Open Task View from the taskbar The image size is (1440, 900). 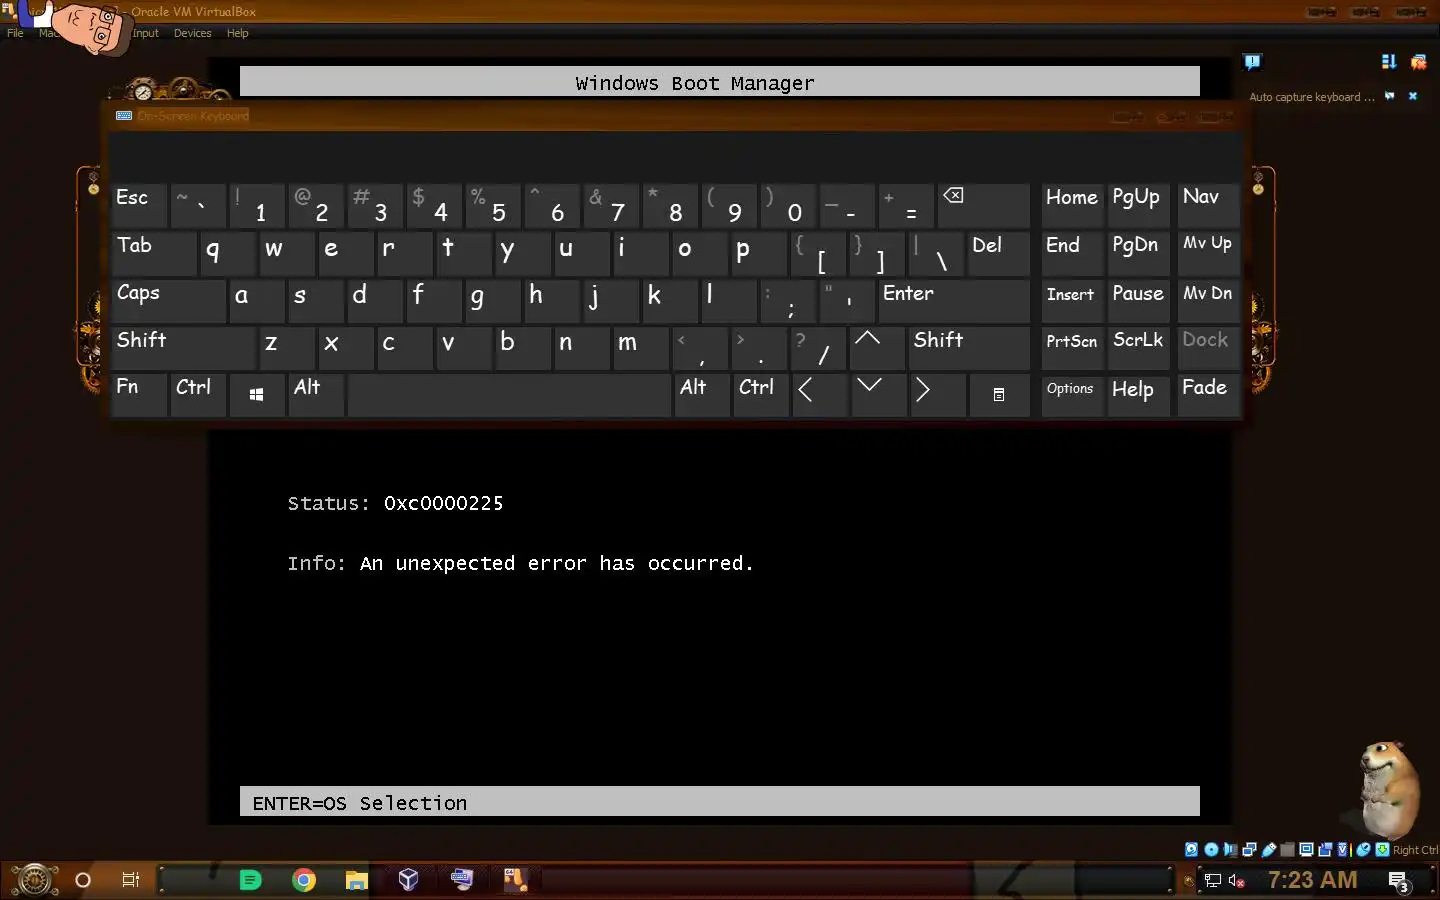130,880
